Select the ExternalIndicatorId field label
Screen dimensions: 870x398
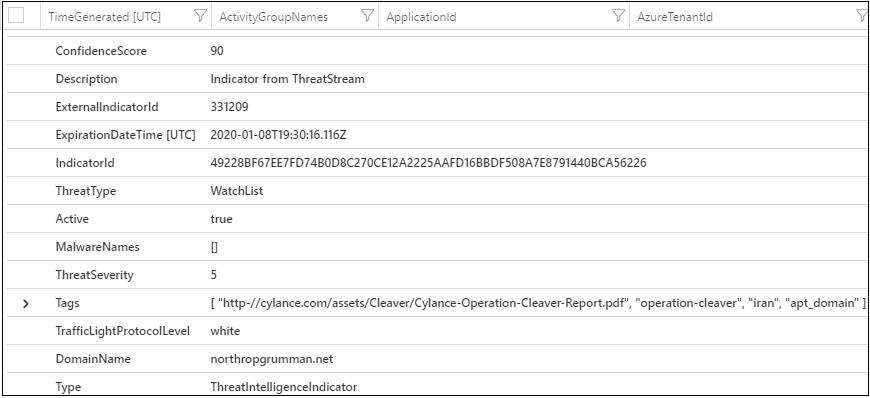point(107,107)
